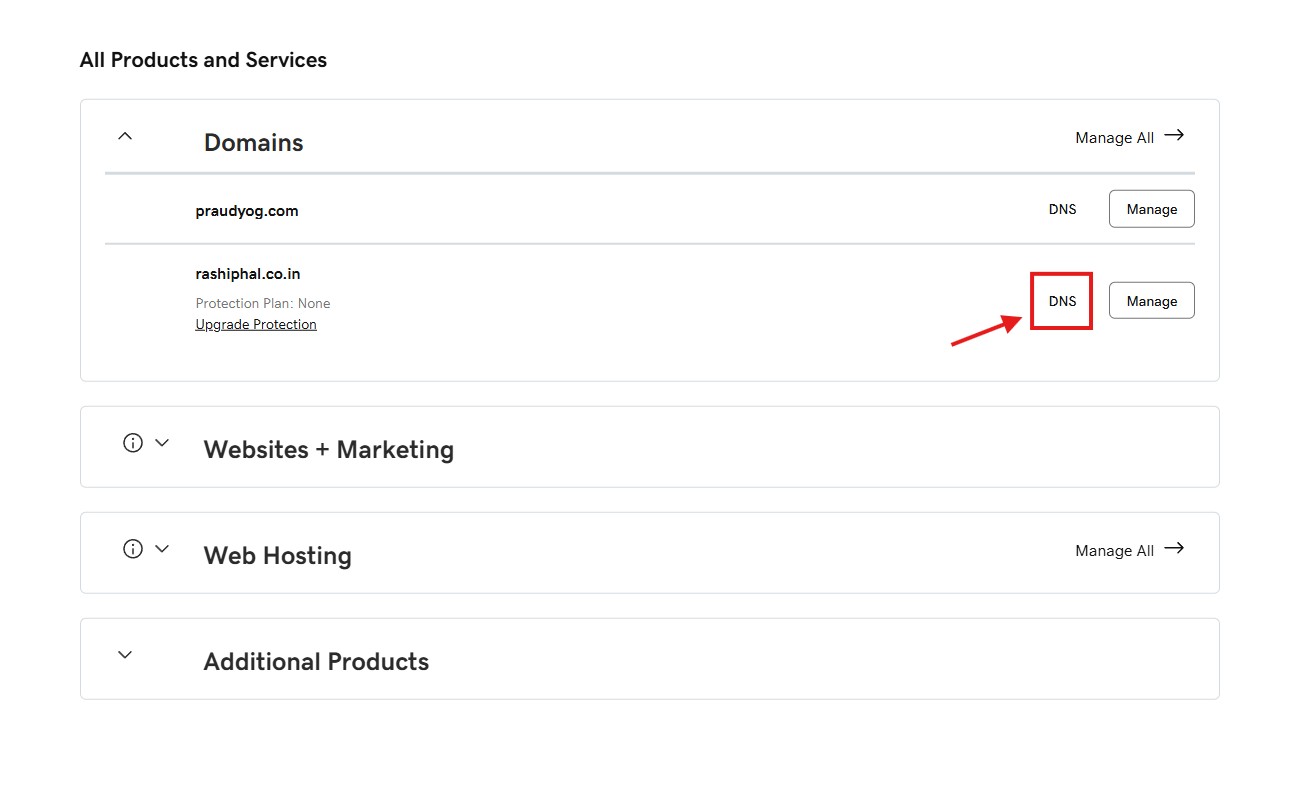Click the arrow icon next to Web Hosting Manage All
Image resolution: width=1294 pixels, height=799 pixels.
(1174, 548)
